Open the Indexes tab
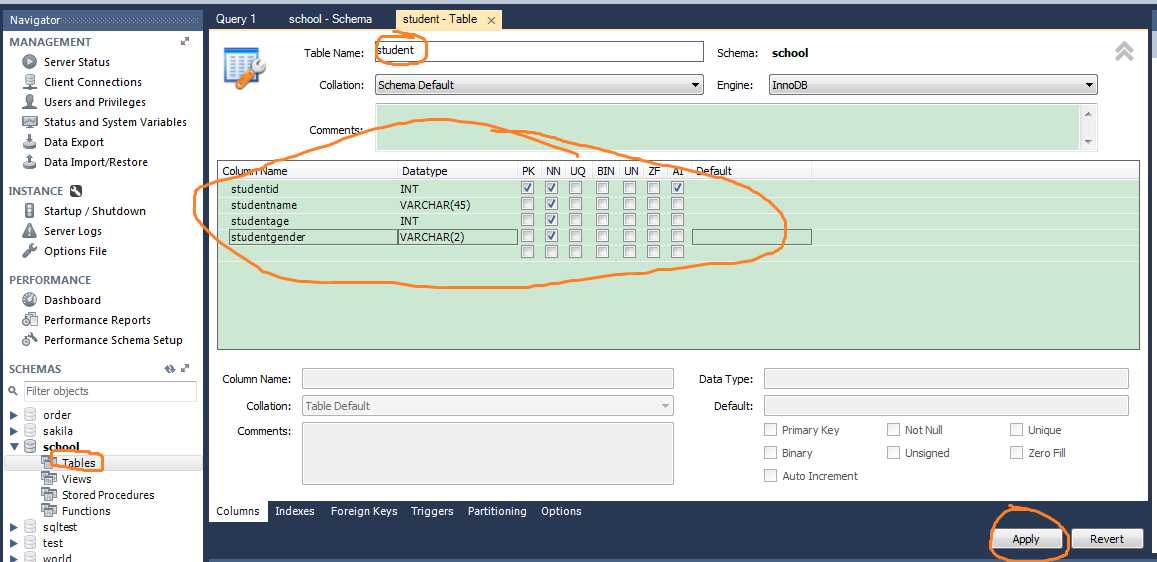The width and height of the screenshot is (1157, 562). point(294,511)
